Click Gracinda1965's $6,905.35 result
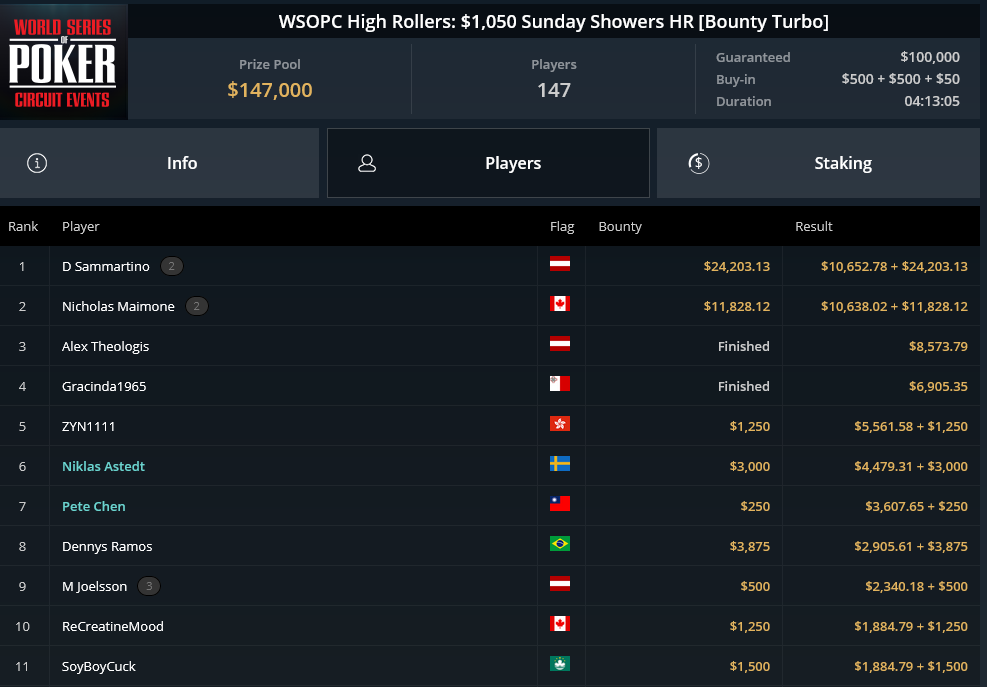987x687 pixels. pyautogui.click(x=938, y=387)
